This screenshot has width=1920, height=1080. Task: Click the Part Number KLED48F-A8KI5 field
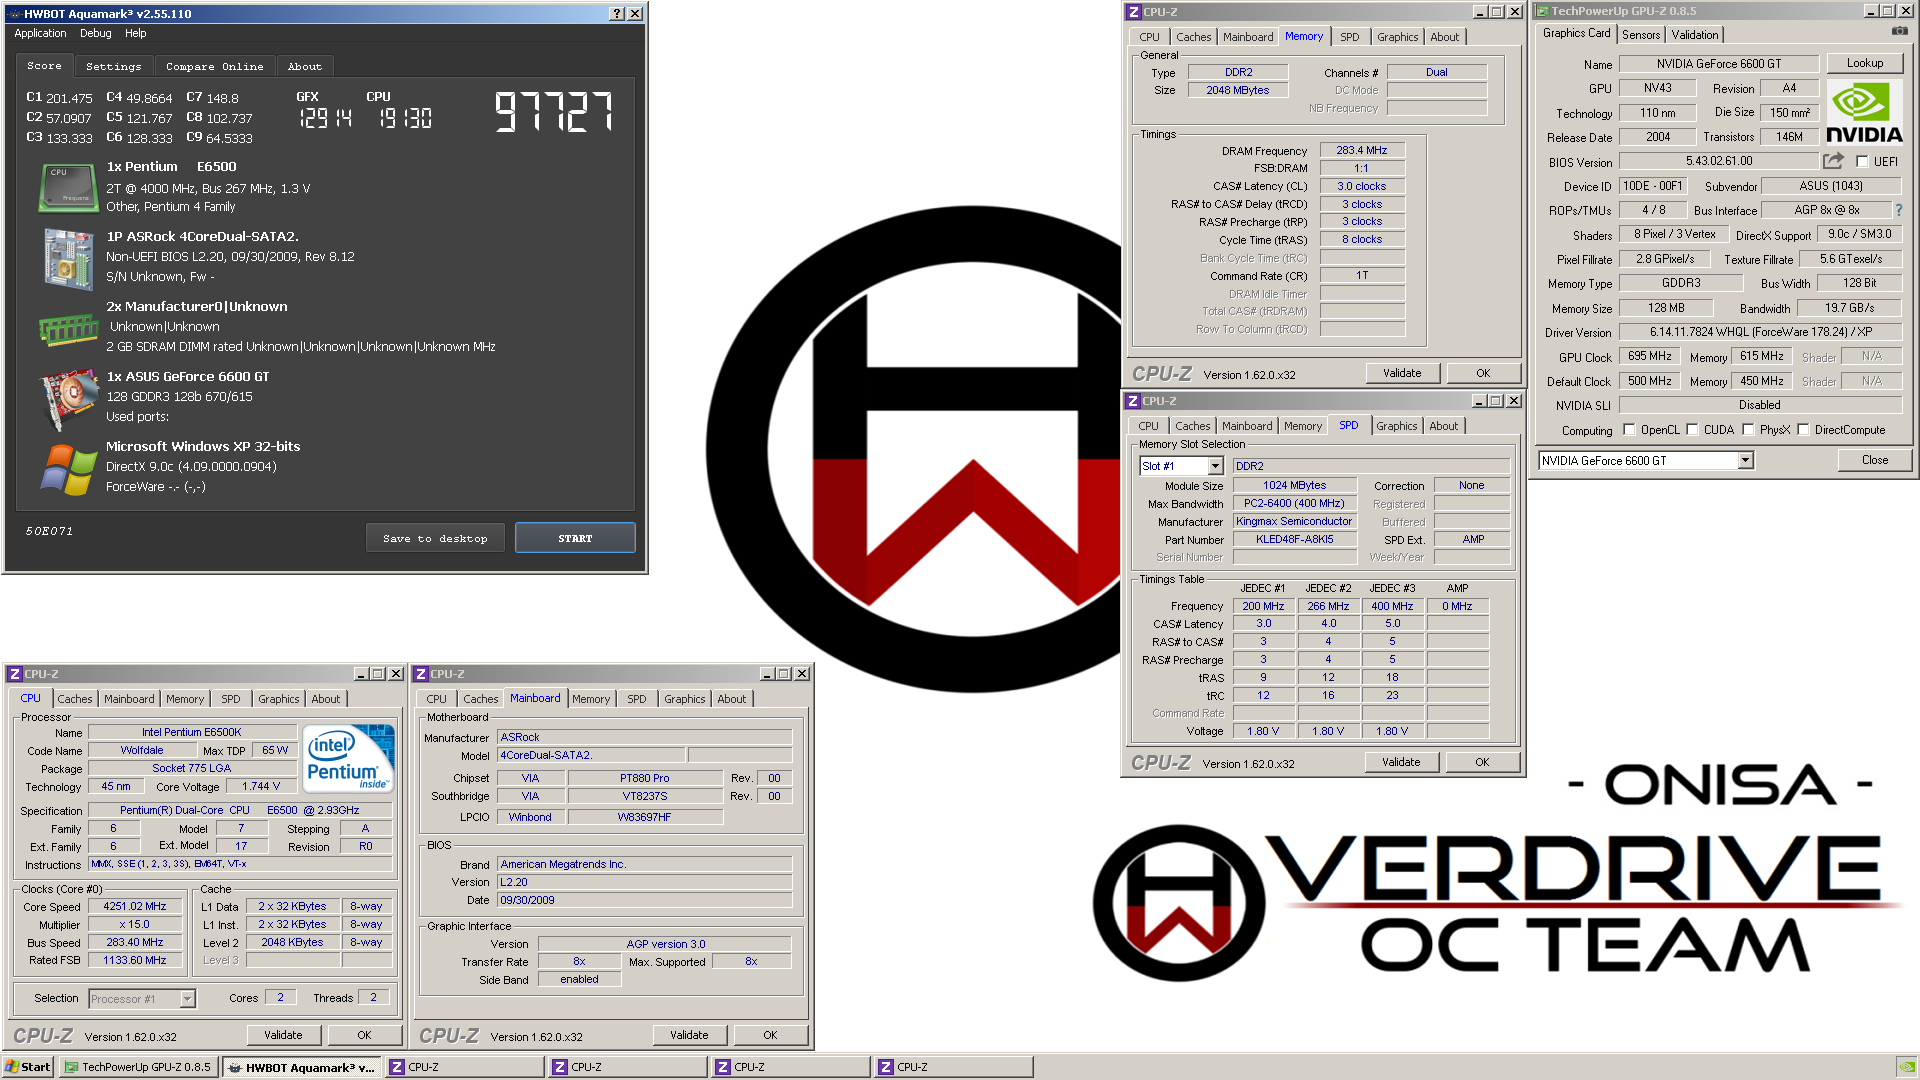[x=1294, y=539]
